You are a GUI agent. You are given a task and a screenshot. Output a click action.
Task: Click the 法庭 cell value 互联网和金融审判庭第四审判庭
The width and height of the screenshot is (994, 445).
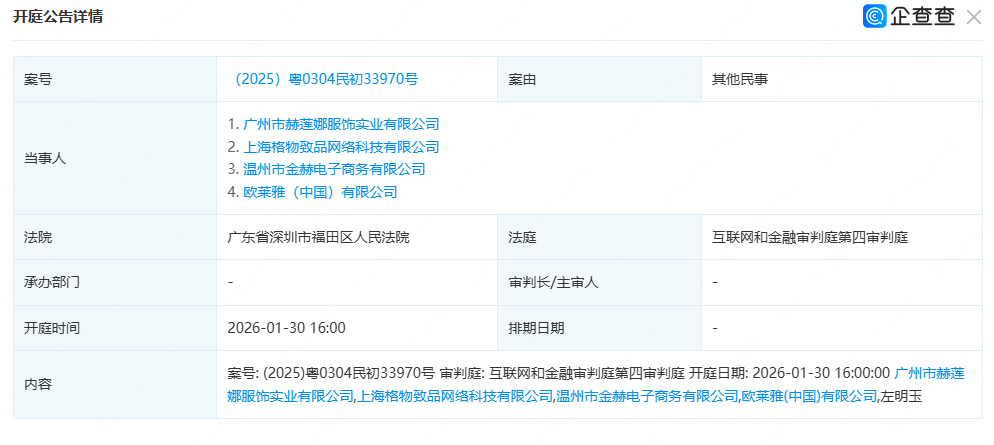[809, 237]
